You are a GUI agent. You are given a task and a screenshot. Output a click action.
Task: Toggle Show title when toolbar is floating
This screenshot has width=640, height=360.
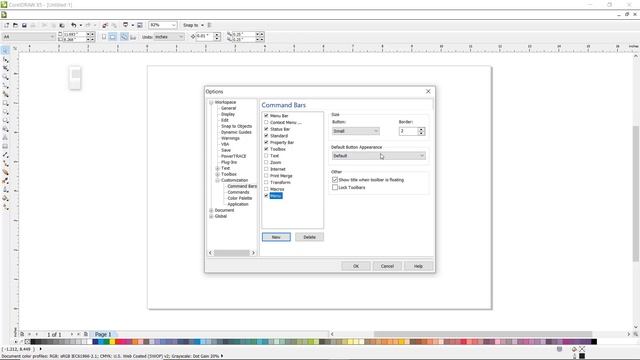(x=335, y=180)
